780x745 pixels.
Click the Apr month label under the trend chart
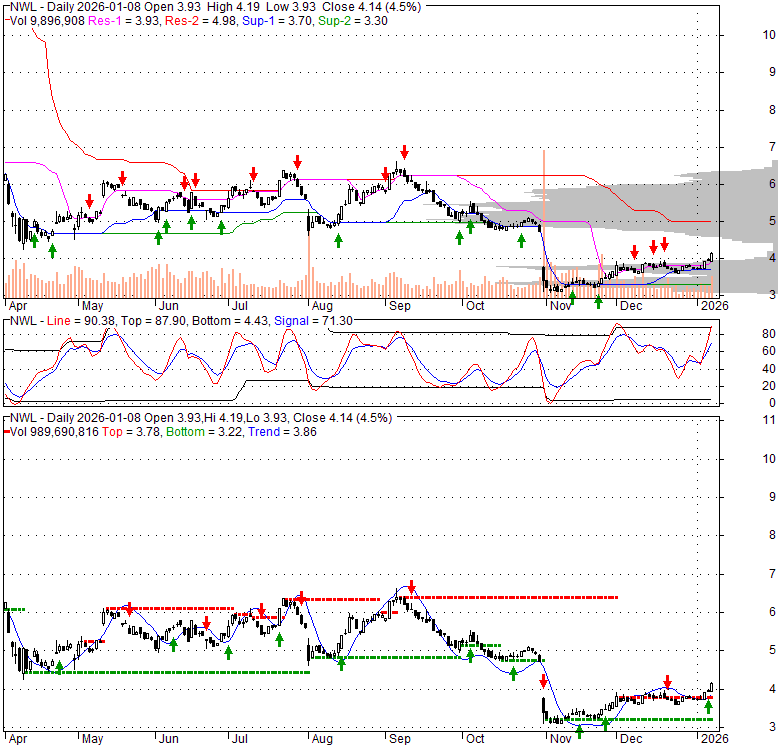[x=18, y=739]
